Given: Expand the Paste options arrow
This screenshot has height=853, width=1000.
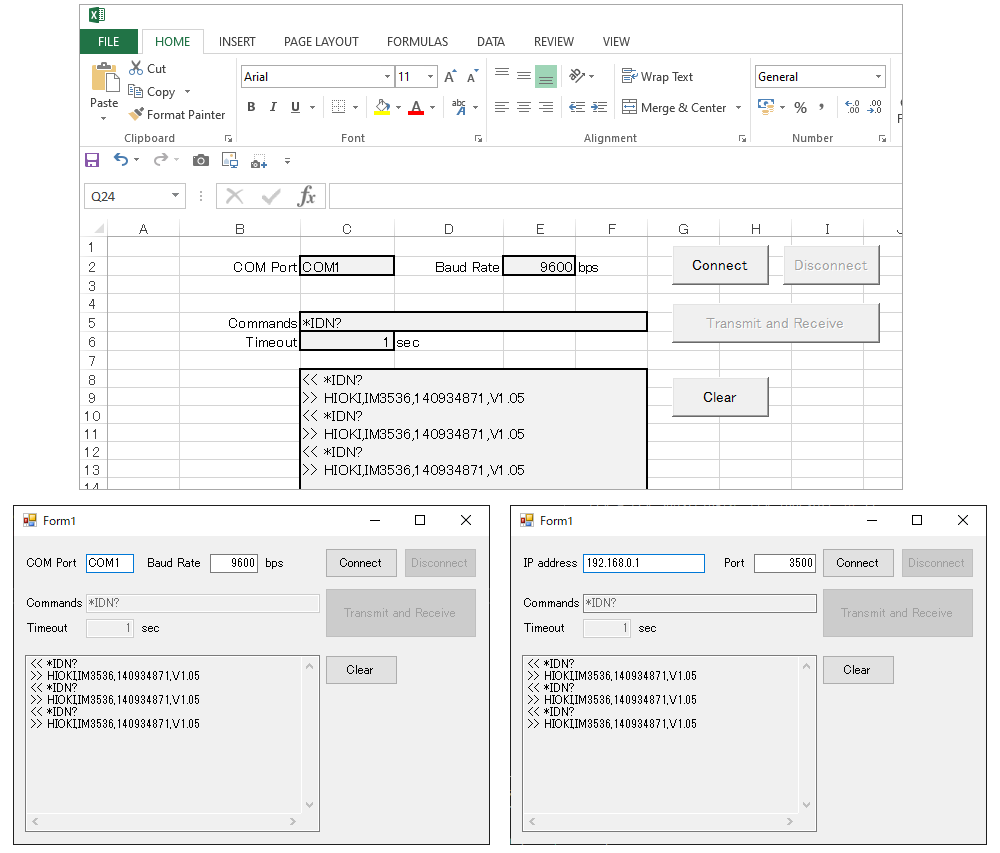Looking at the screenshot, I should (103, 119).
